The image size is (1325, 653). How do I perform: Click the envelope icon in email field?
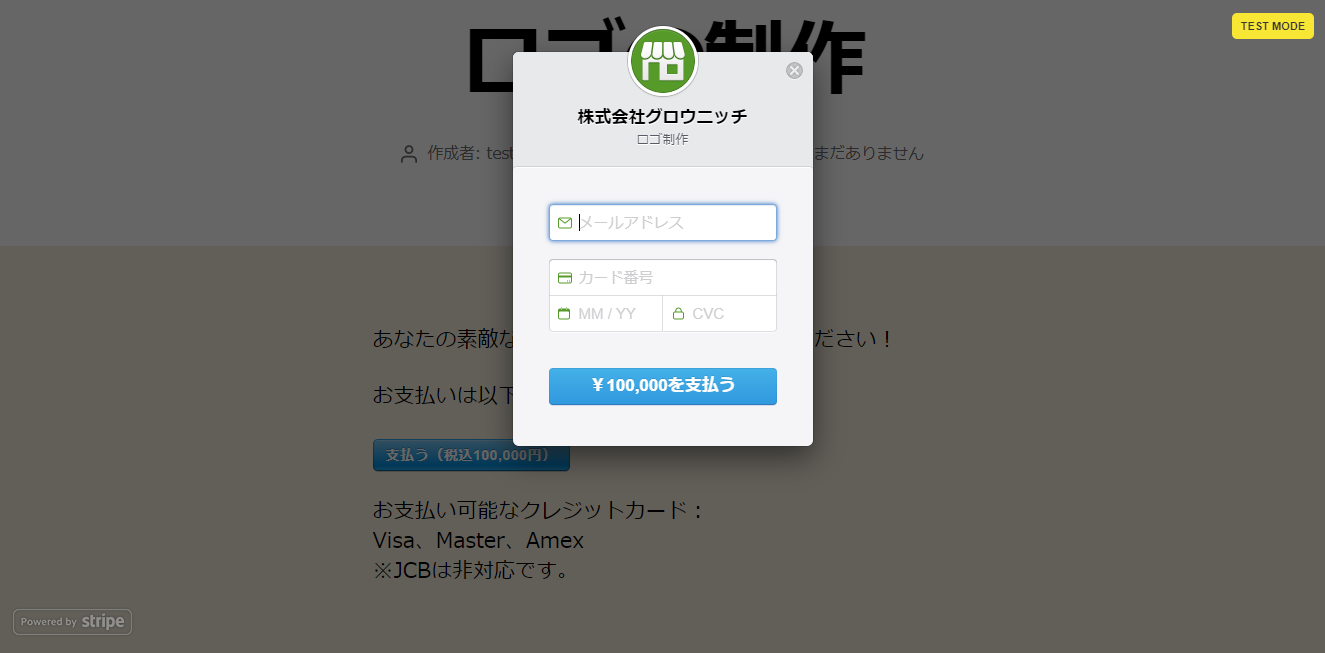pyautogui.click(x=565, y=223)
